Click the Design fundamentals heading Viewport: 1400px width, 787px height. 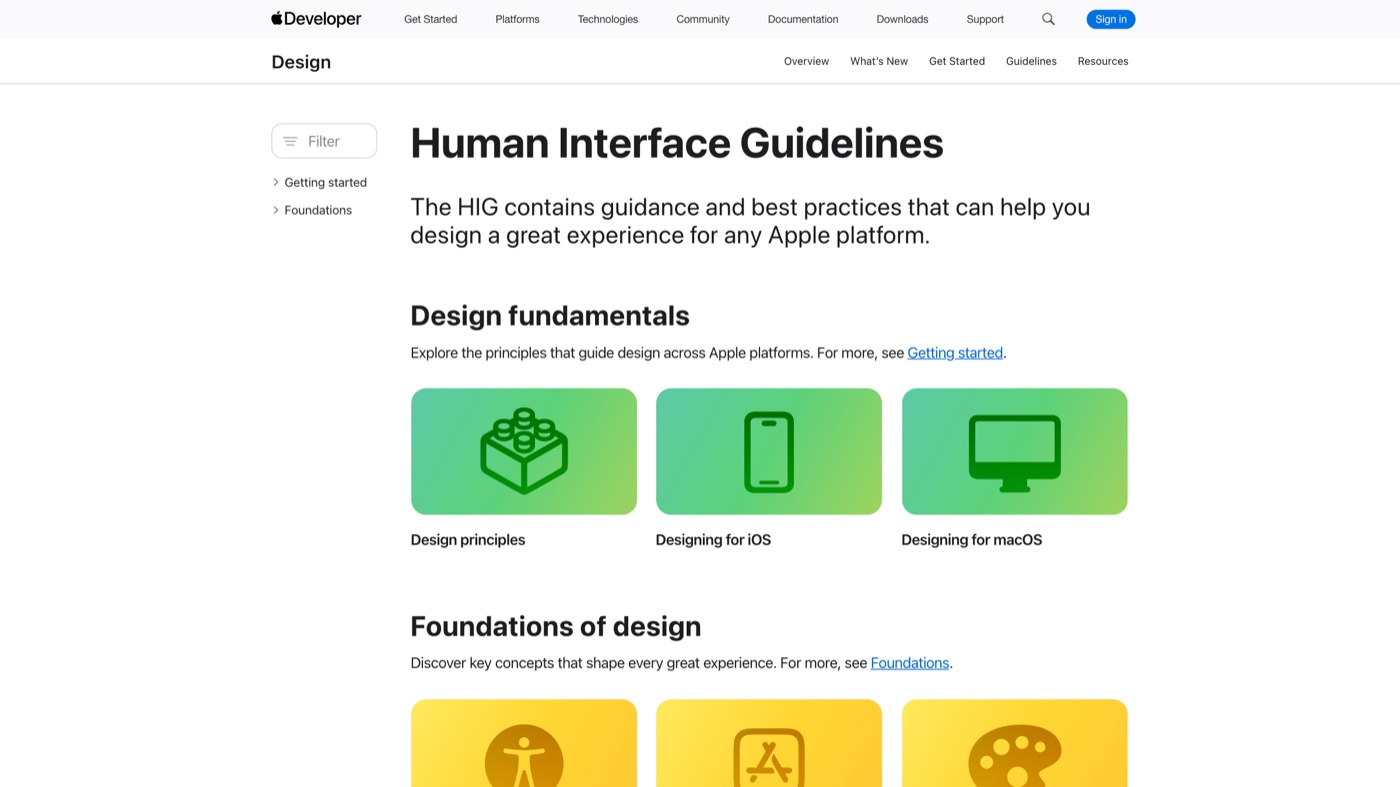[x=550, y=316]
